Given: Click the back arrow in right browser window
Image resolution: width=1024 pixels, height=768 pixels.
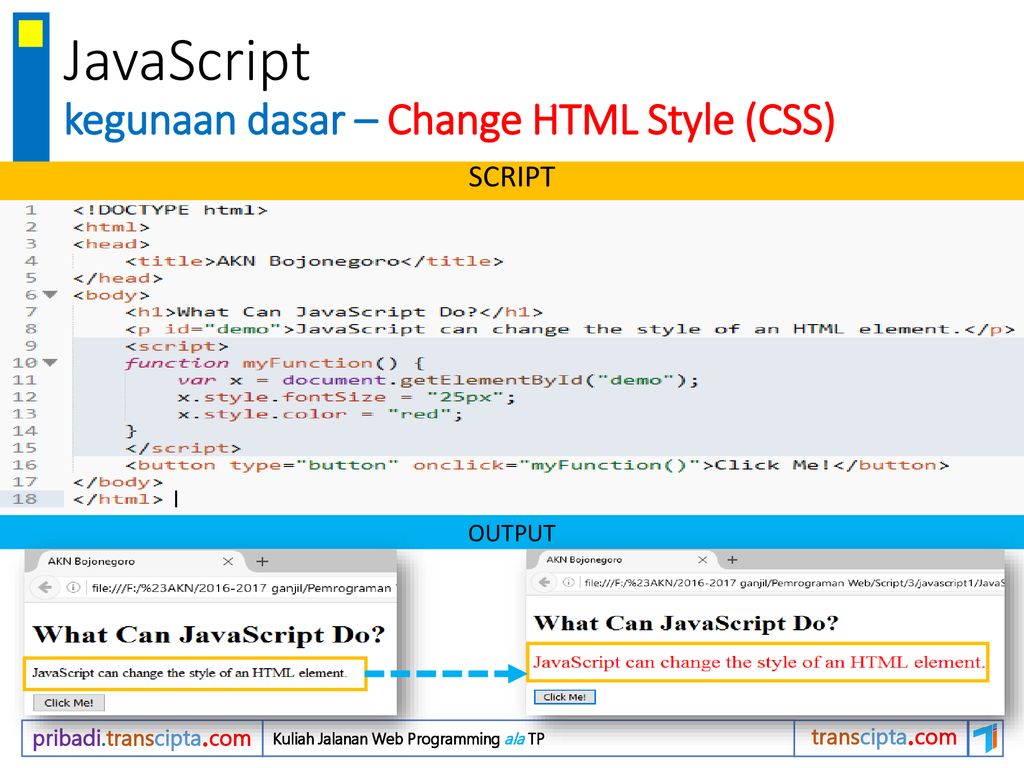Looking at the screenshot, I should [544, 582].
